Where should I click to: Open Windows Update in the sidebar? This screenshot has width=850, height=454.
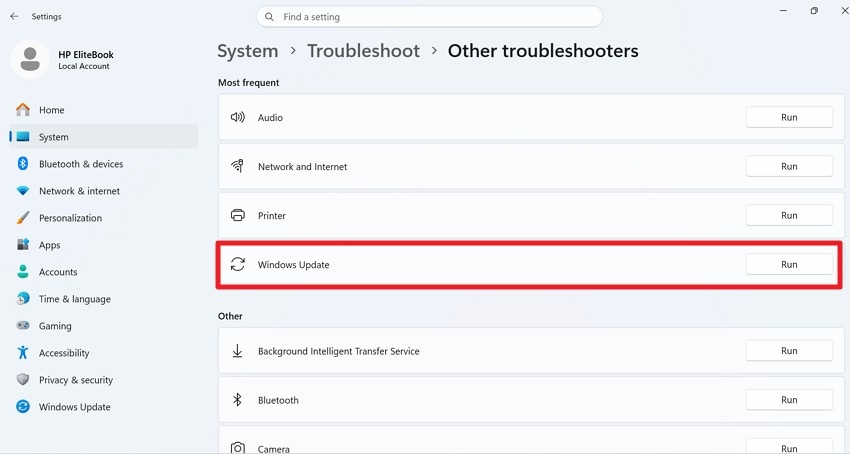tap(104, 407)
